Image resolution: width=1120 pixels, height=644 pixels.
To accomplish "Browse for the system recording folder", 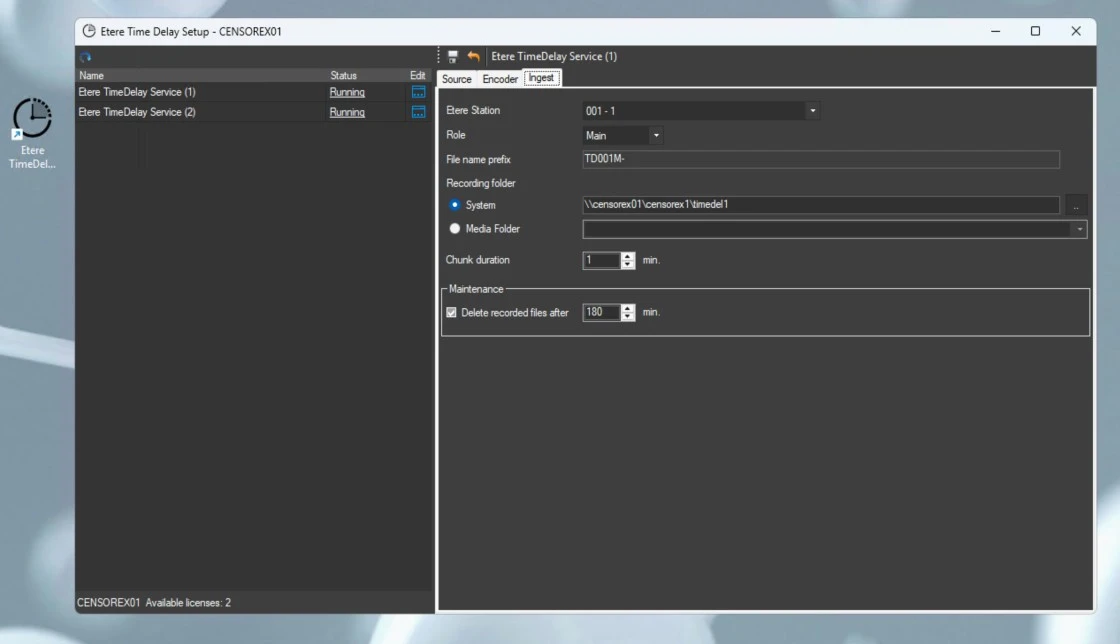I will click(1076, 205).
